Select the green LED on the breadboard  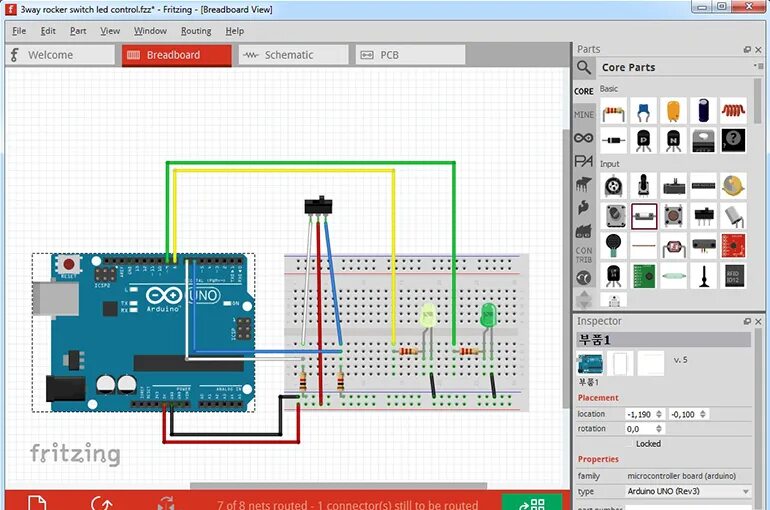point(488,315)
